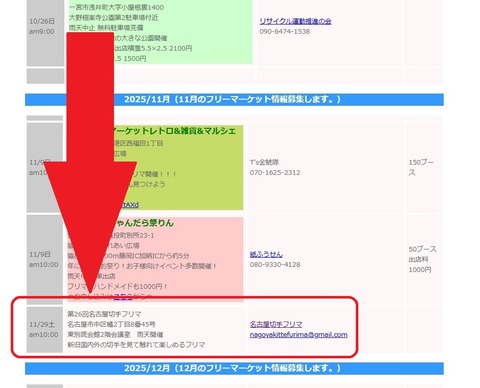
Task: Click the ゃんだら祭りん event heading
Action: (x=144, y=223)
